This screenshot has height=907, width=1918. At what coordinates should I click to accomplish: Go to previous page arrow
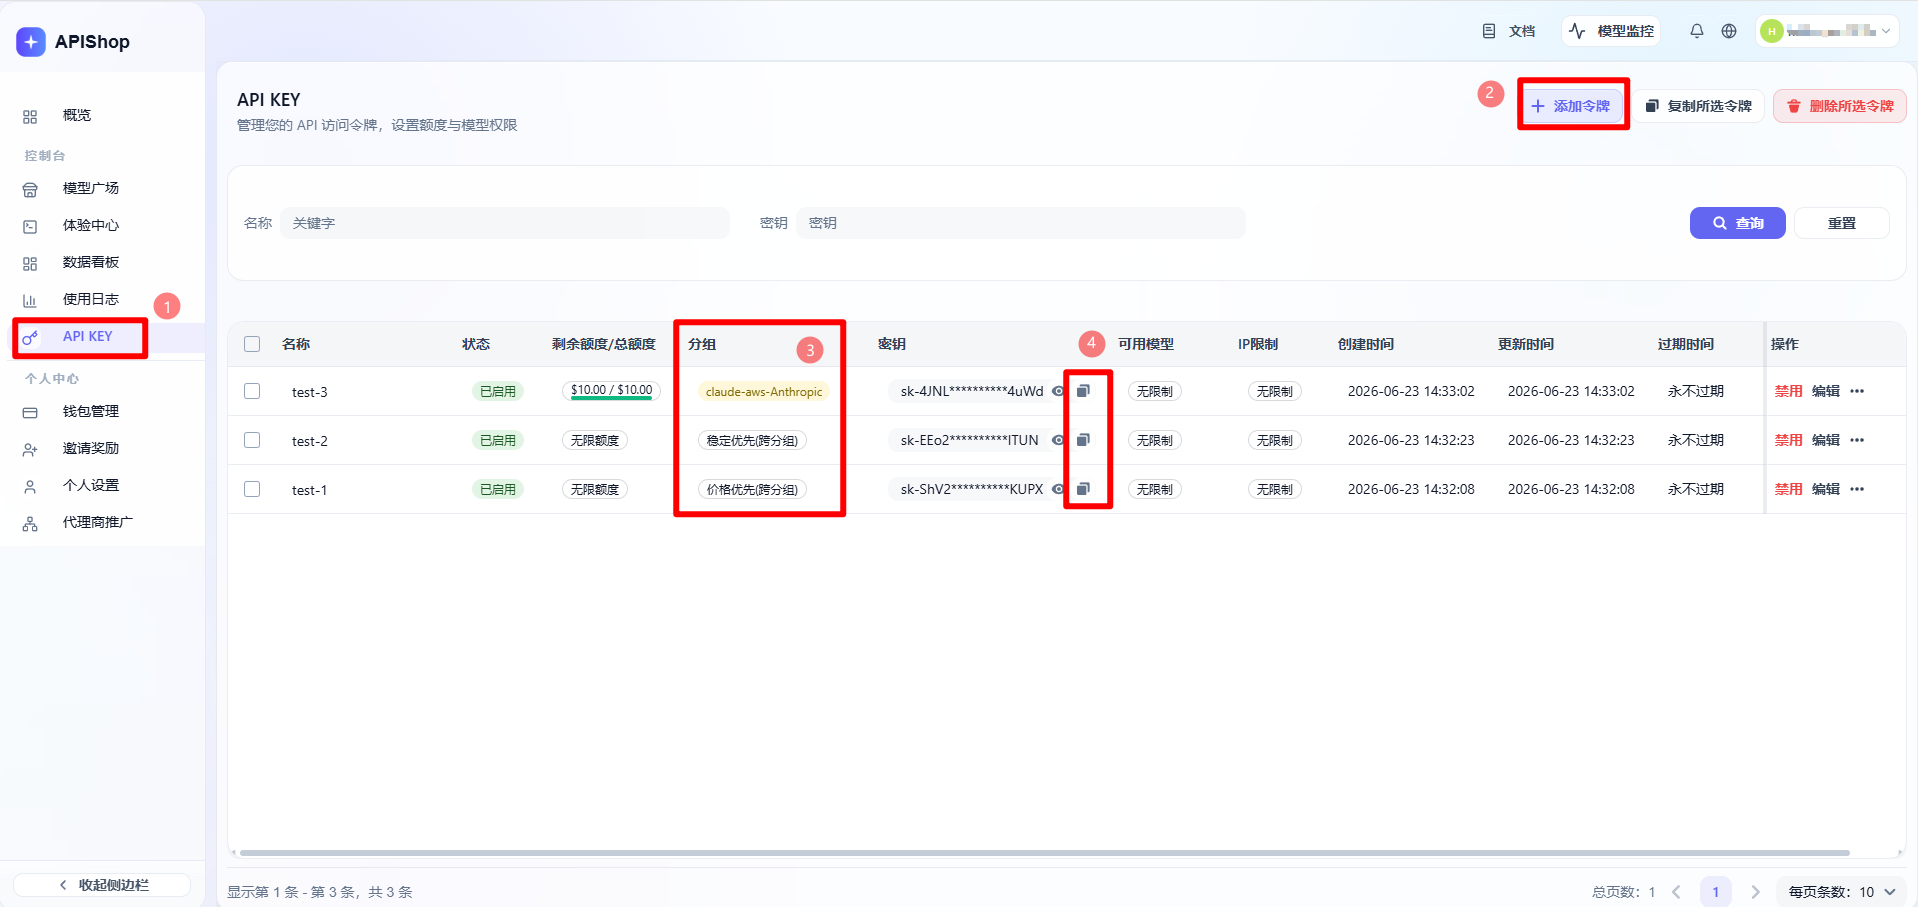click(1677, 892)
